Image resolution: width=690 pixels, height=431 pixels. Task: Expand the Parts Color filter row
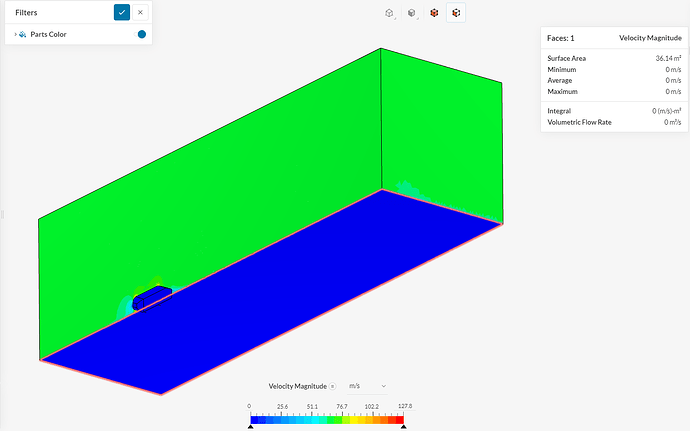(15, 34)
